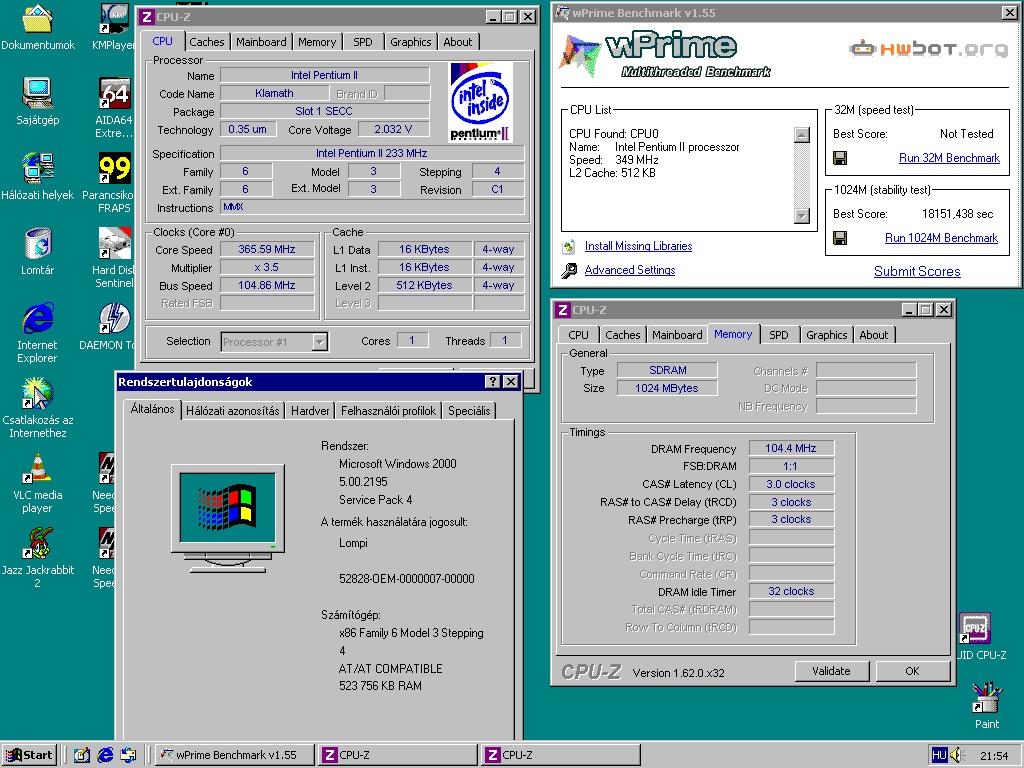1024x768 pixels.
Task: Open the Dokumentumok desktop folder icon
Action: (x=37, y=20)
